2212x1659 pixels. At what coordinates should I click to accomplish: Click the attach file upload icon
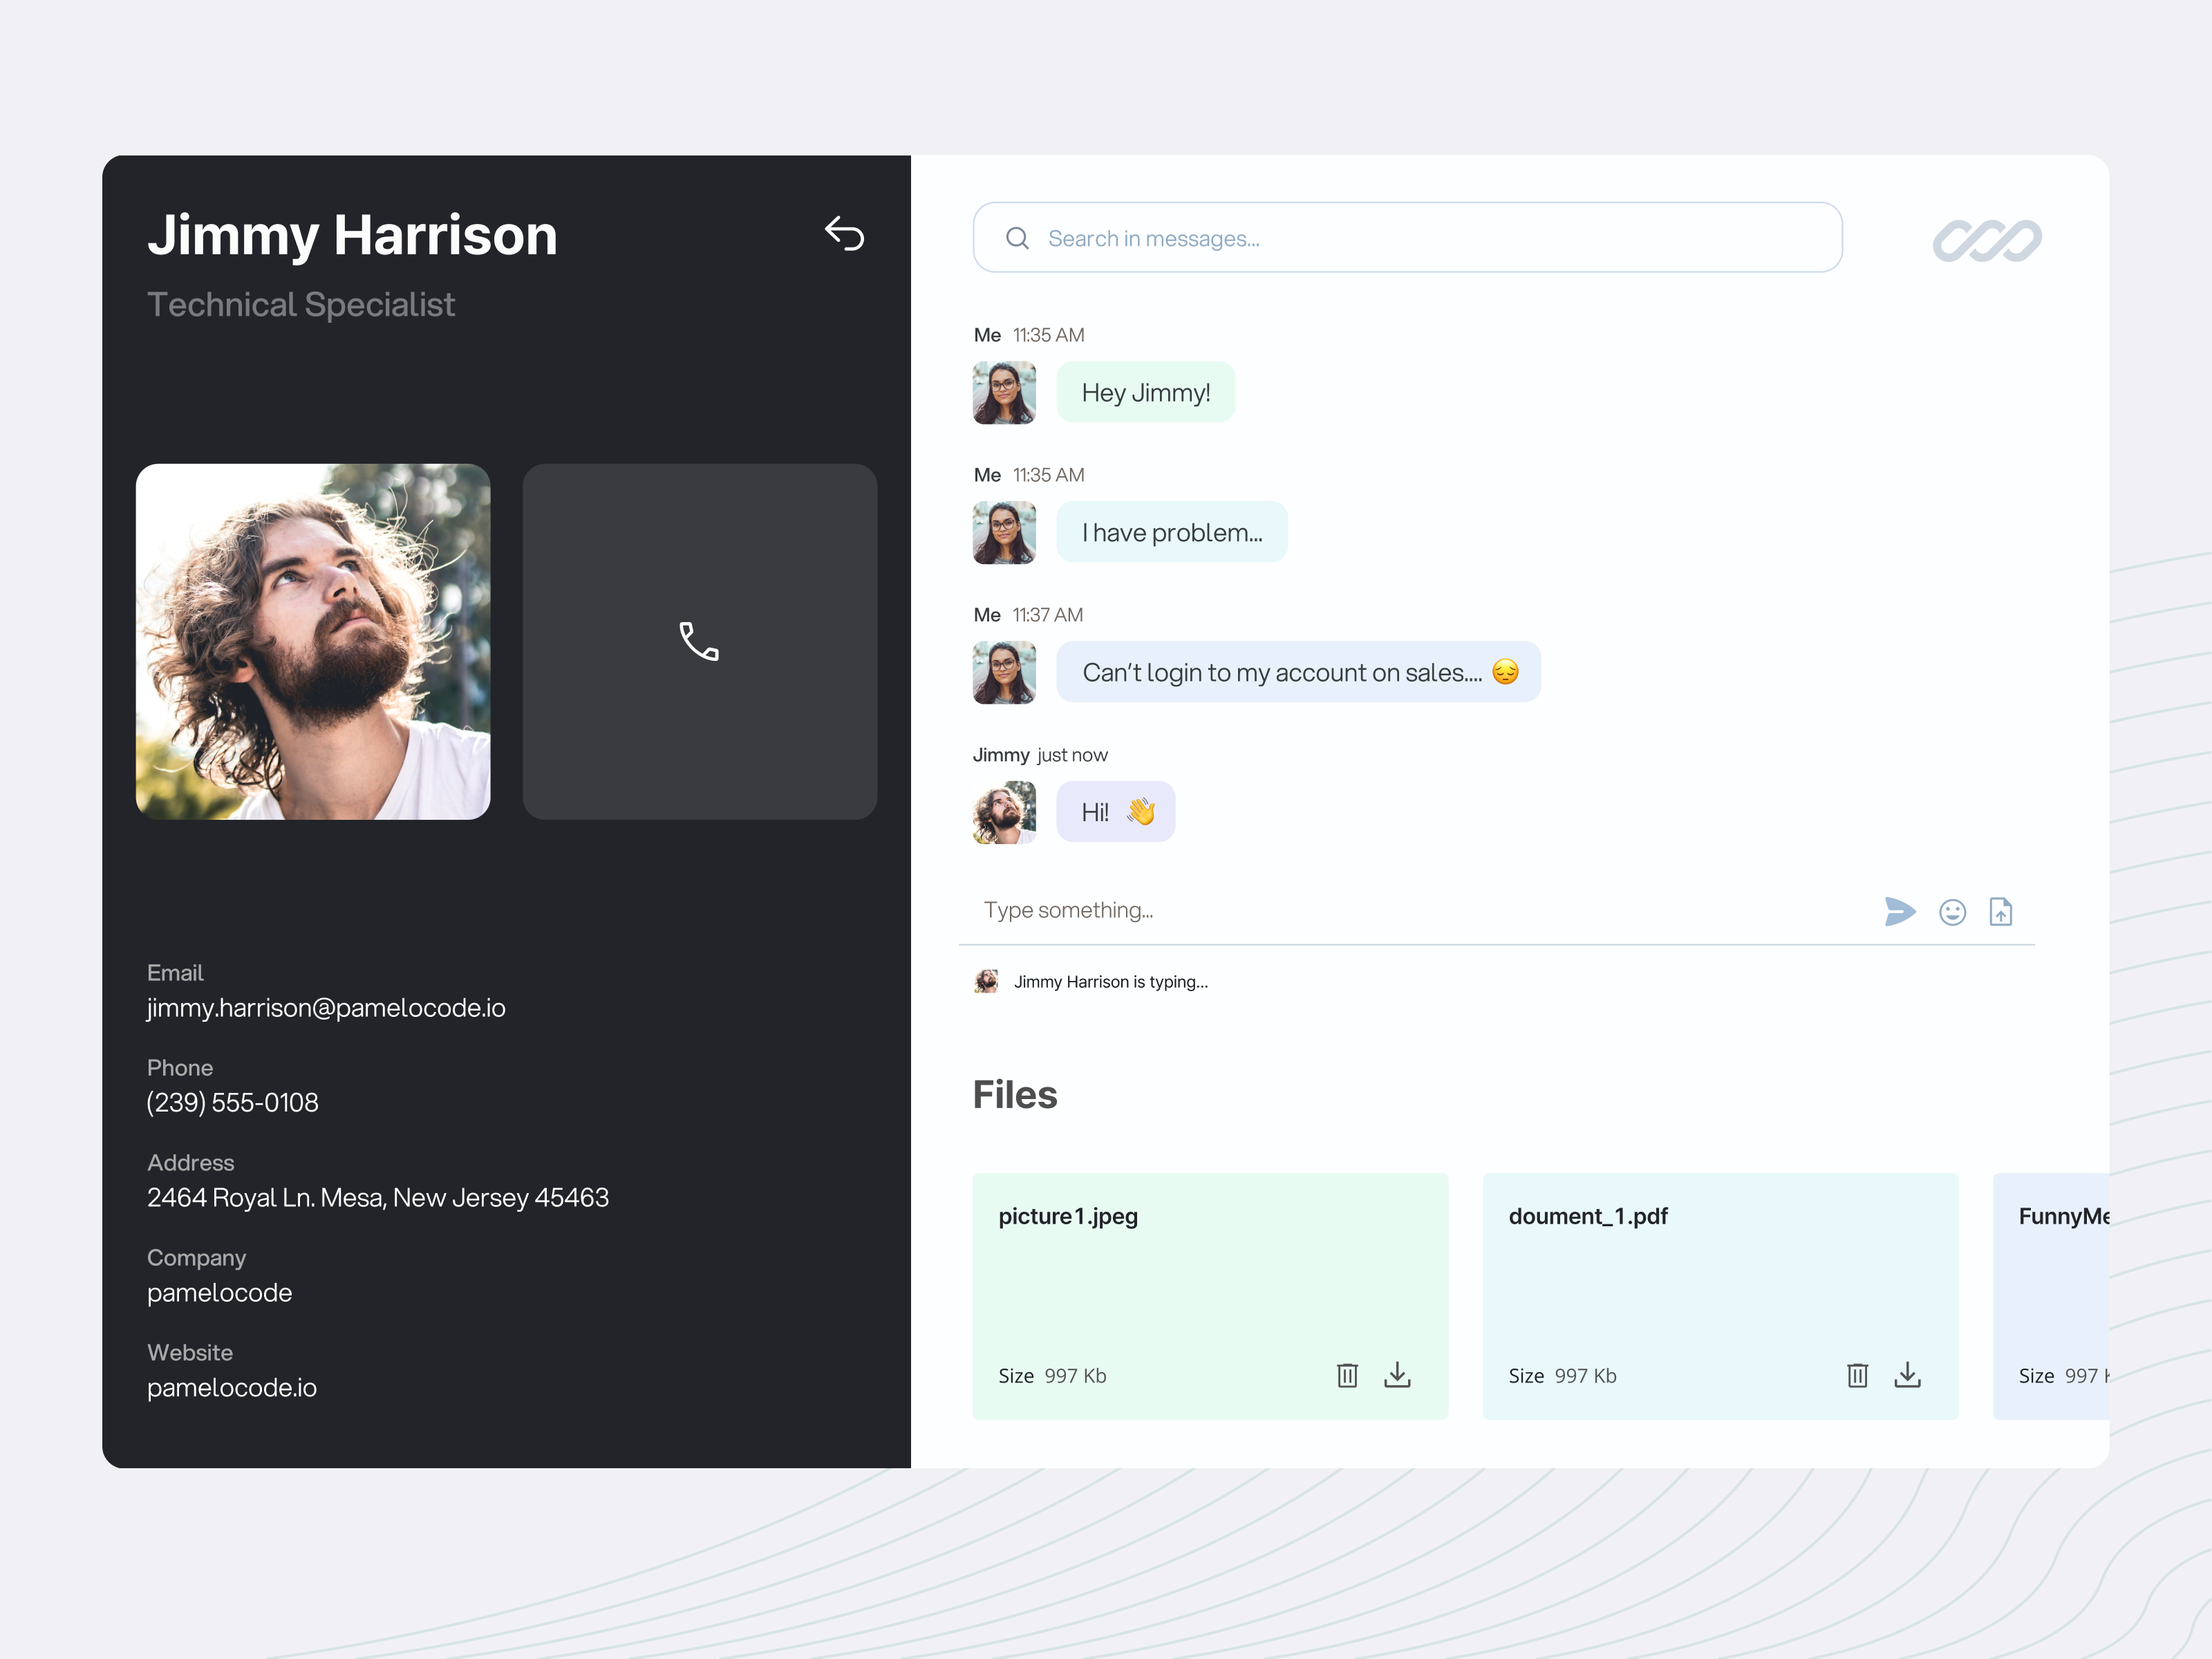point(2000,912)
